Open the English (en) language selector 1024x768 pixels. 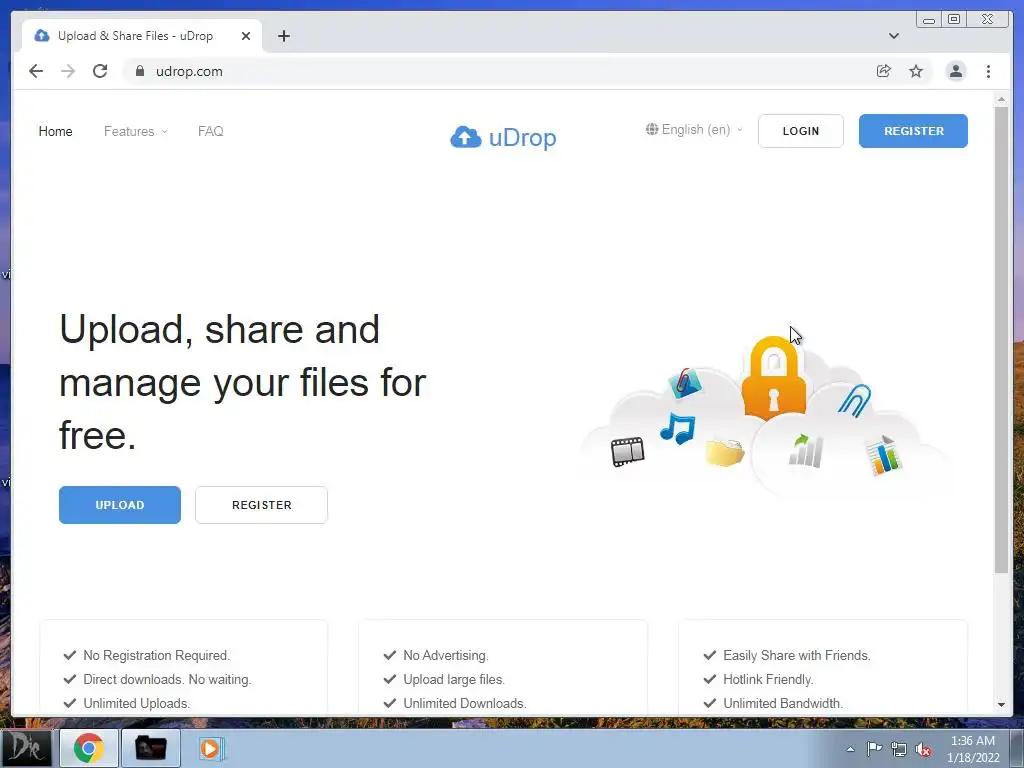pyautogui.click(x=695, y=129)
